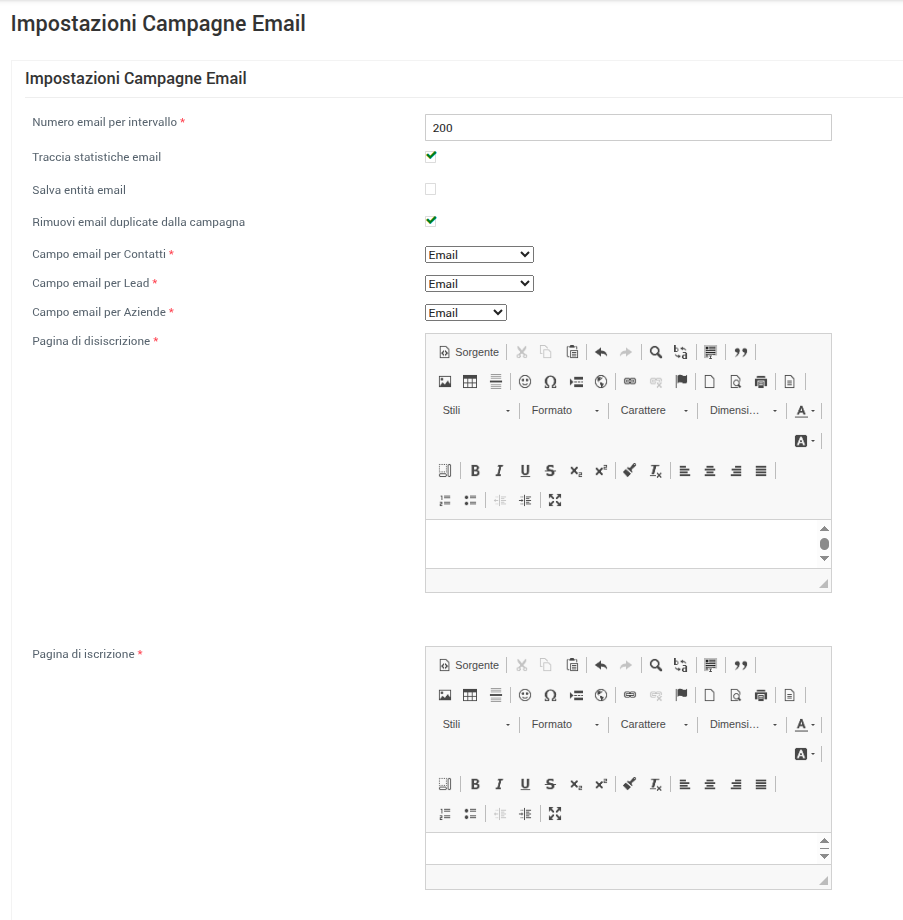The image size is (903, 920).
Task: Toggle Rimuovi email duplicate dalla campagna
Action: tap(431, 221)
